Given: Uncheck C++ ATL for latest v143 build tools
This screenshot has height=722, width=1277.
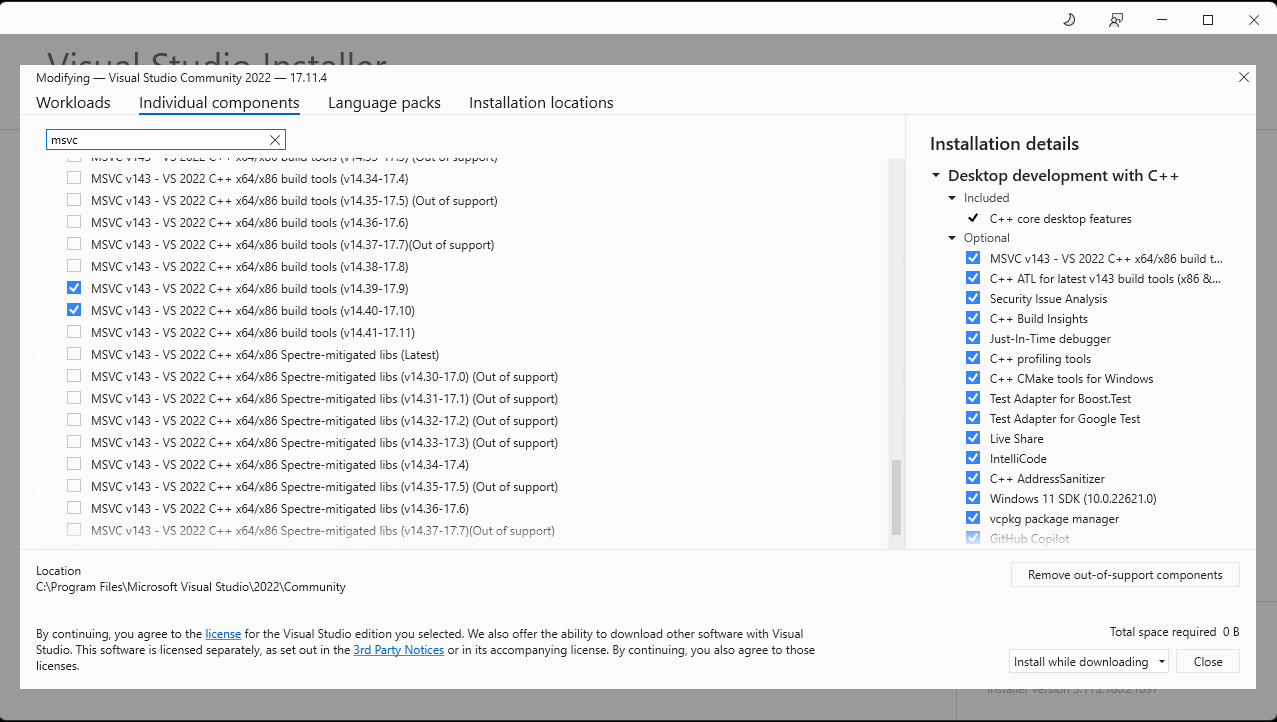Looking at the screenshot, I should (x=973, y=278).
